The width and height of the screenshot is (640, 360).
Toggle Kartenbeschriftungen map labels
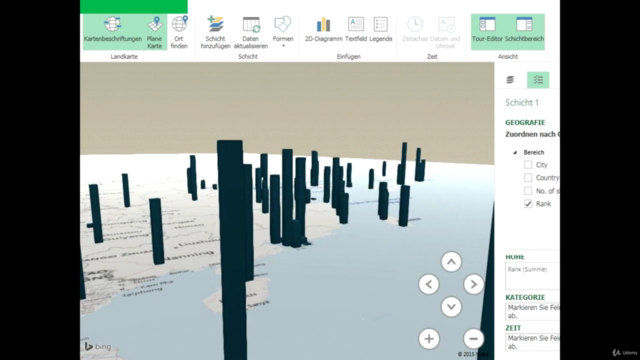click(x=113, y=30)
